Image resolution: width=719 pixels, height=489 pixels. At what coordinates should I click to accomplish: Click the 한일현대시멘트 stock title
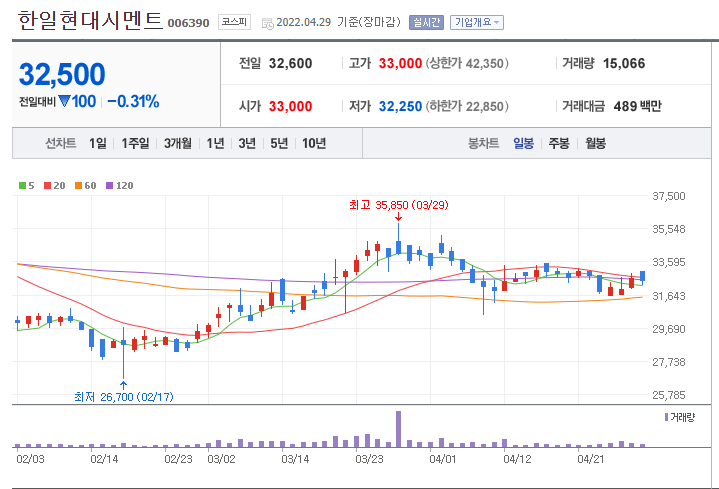coord(90,21)
